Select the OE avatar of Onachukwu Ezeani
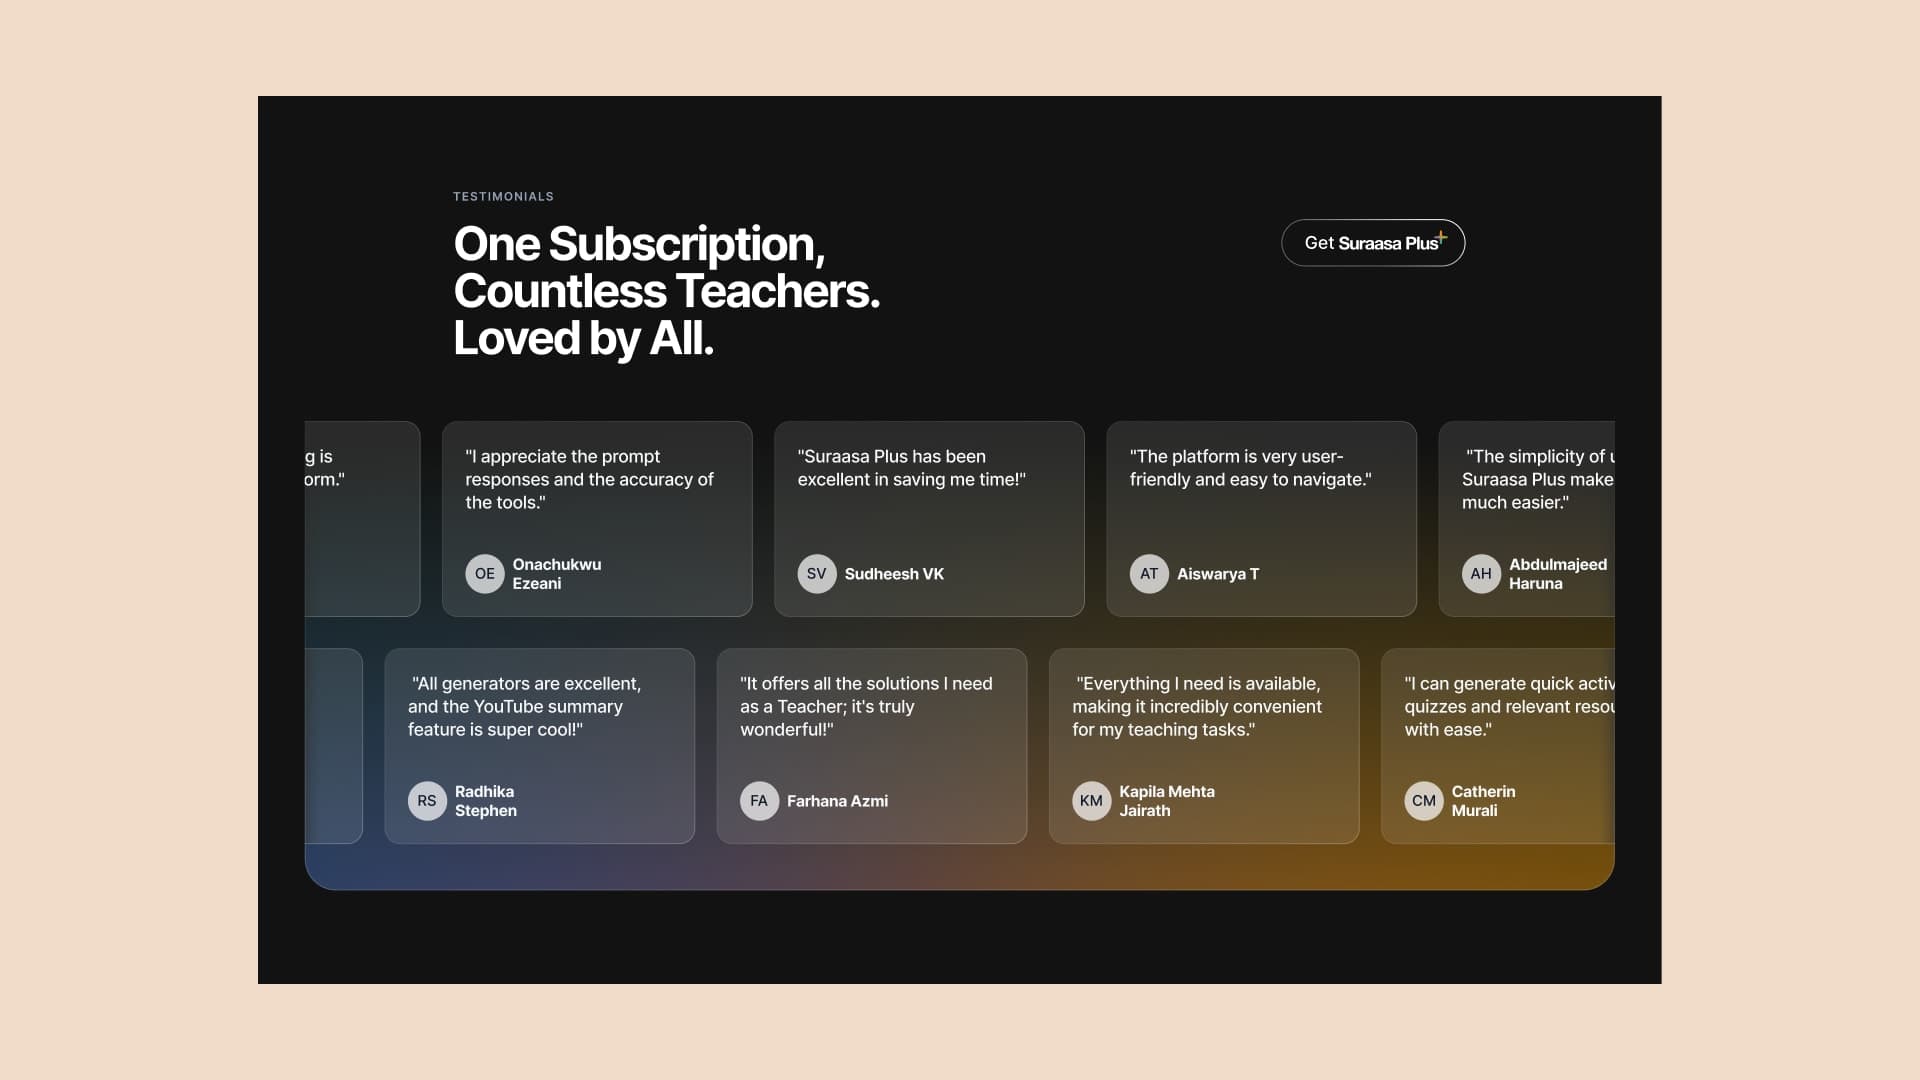Image resolution: width=1920 pixels, height=1080 pixels. tap(485, 574)
